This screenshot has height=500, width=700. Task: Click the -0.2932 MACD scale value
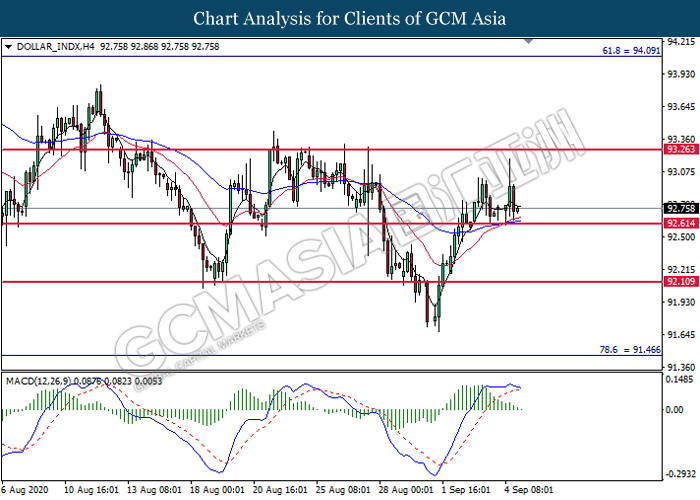pyautogui.click(x=680, y=474)
